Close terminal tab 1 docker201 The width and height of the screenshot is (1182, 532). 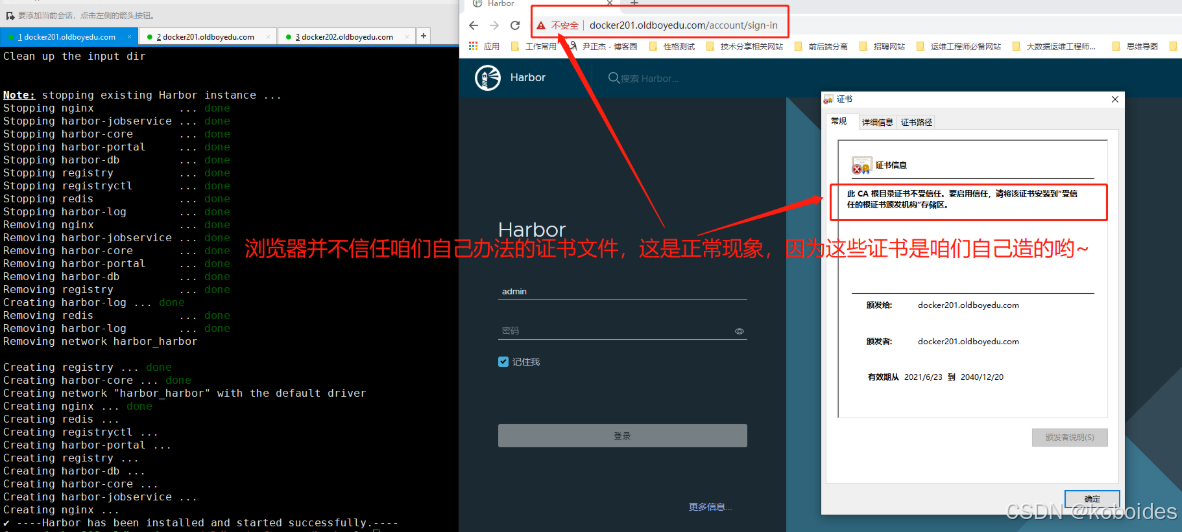pos(130,36)
